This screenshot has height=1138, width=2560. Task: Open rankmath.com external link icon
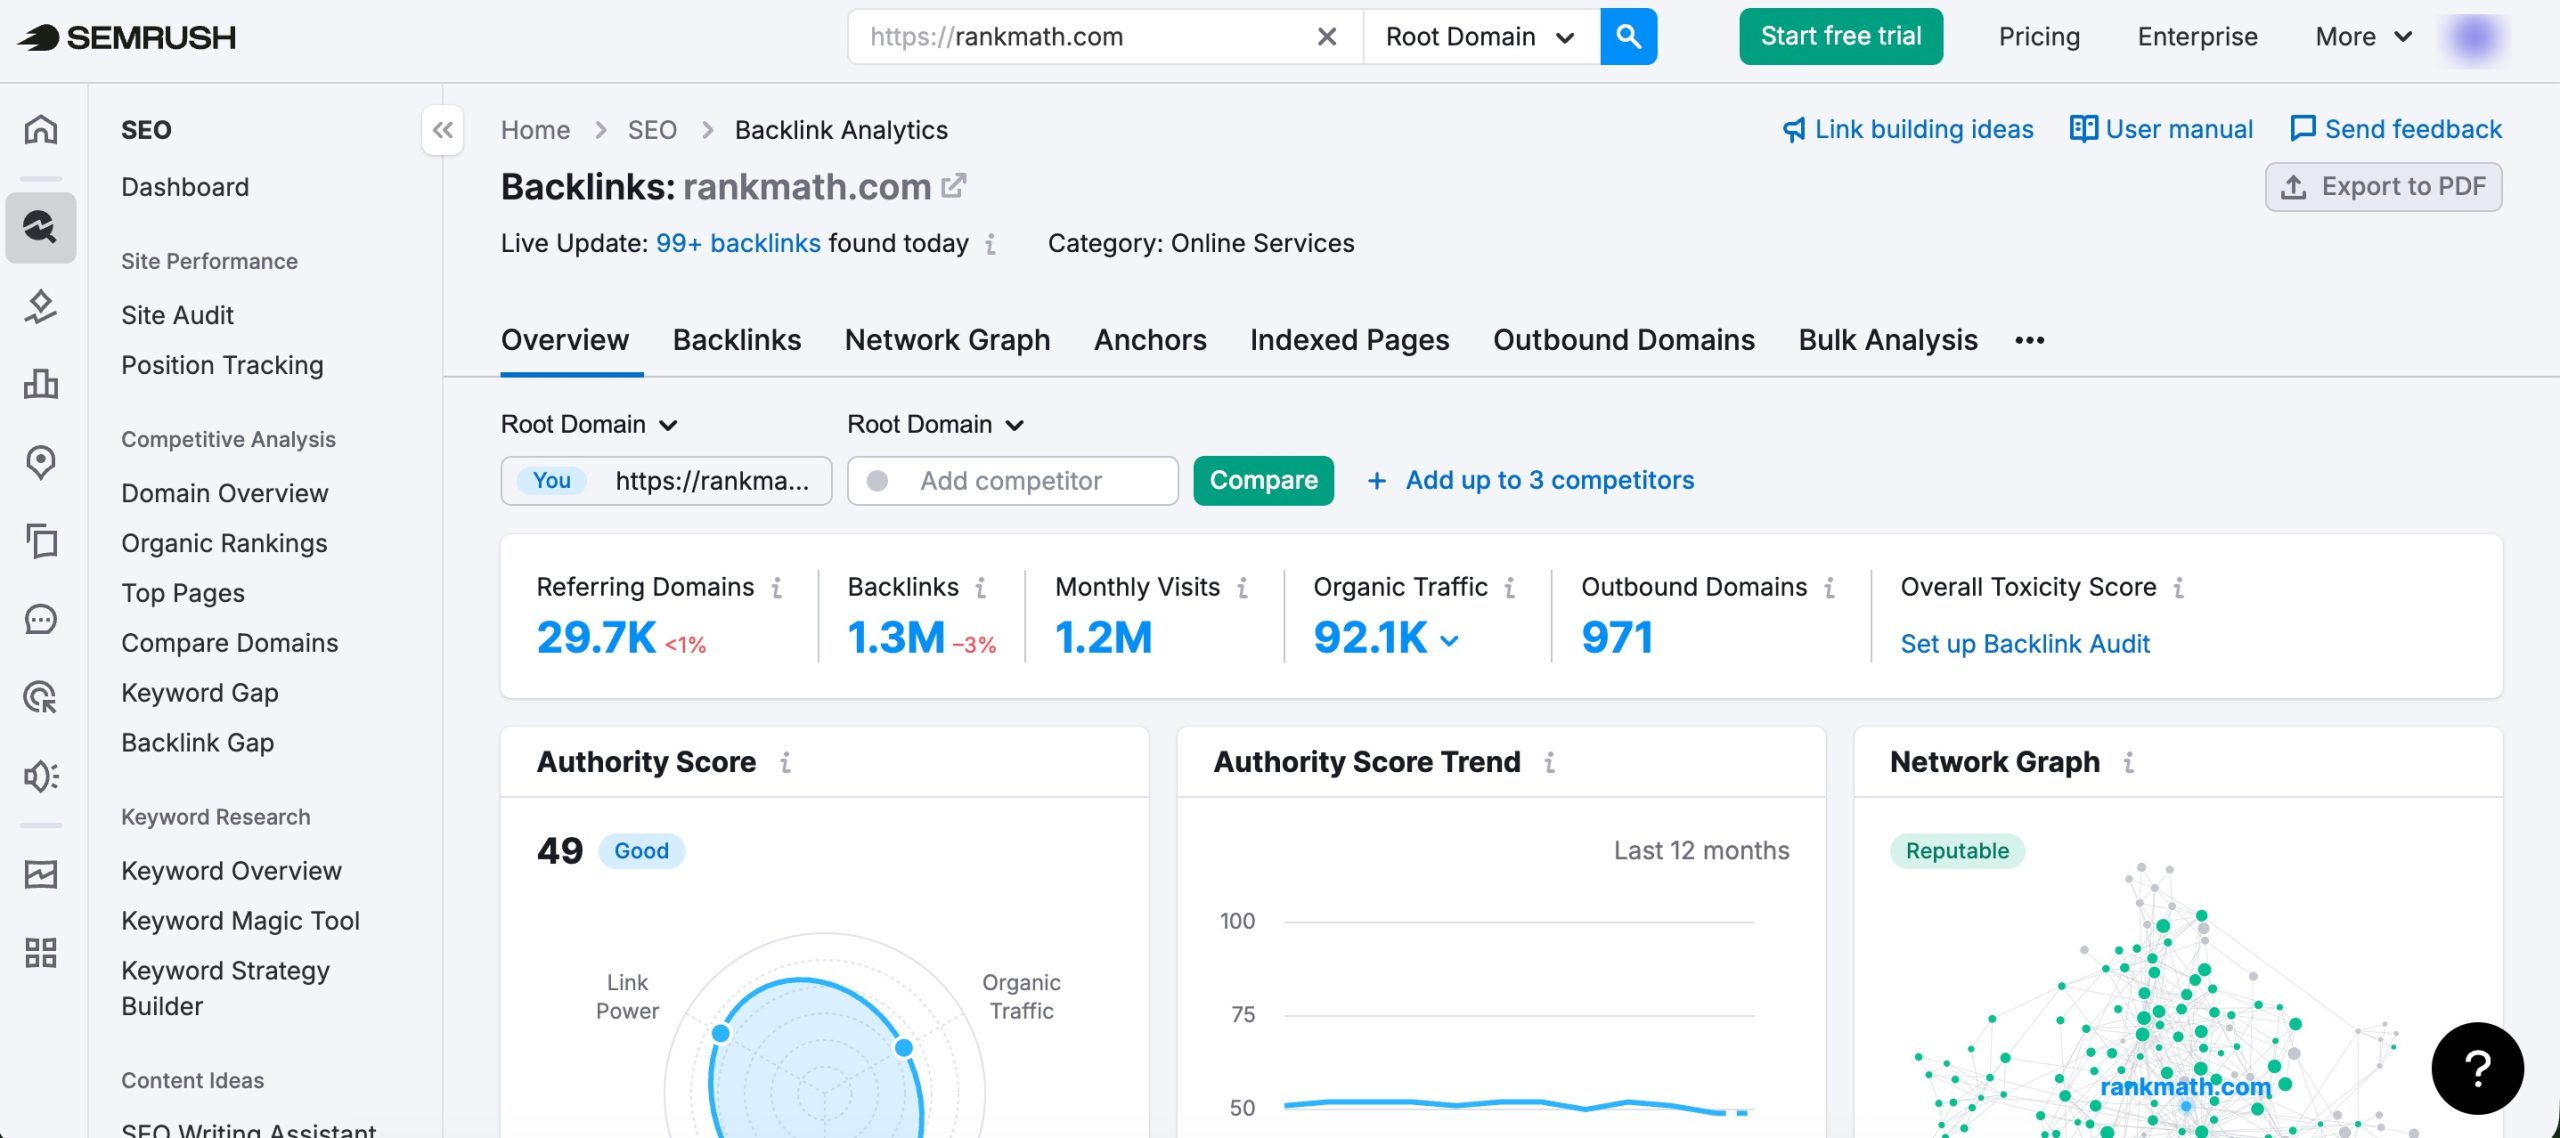[x=954, y=186]
